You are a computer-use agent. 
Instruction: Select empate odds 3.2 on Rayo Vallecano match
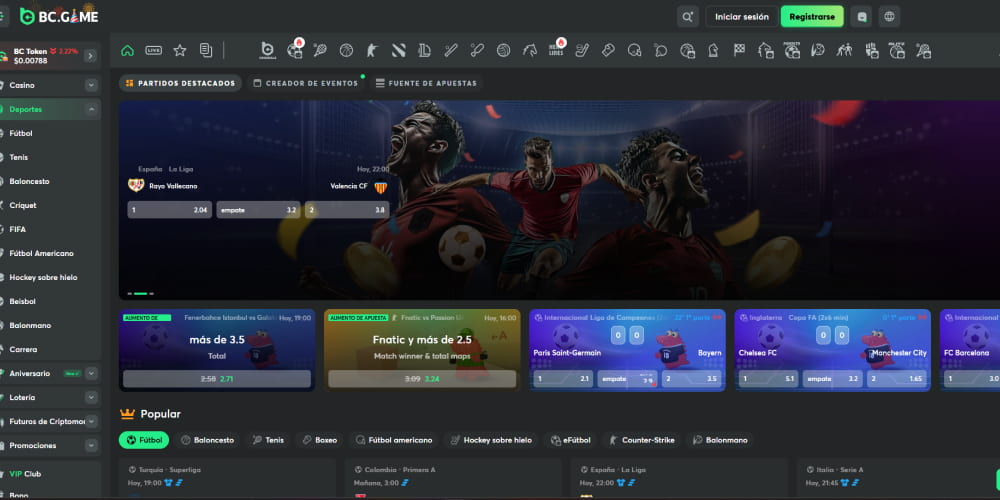coord(258,210)
